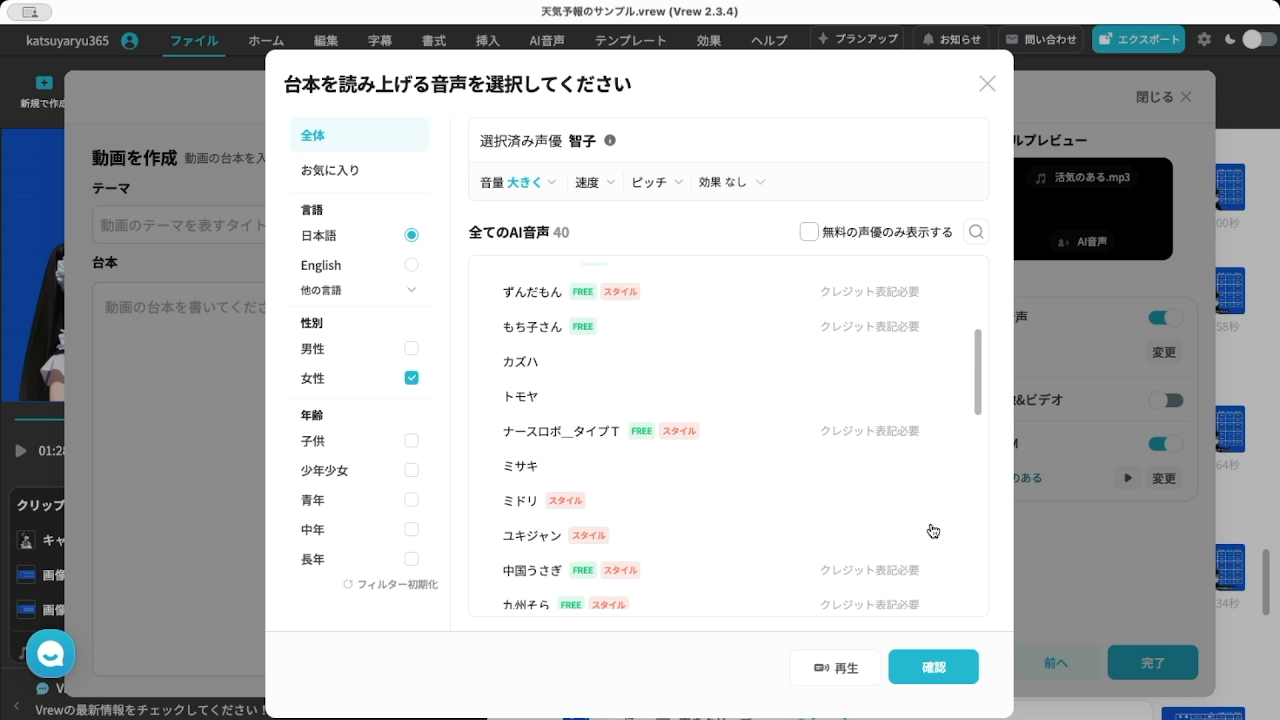Viewport: 1280px width, 720px height.
Task: Click the search magnifier icon for AI voices
Action: [x=976, y=232]
